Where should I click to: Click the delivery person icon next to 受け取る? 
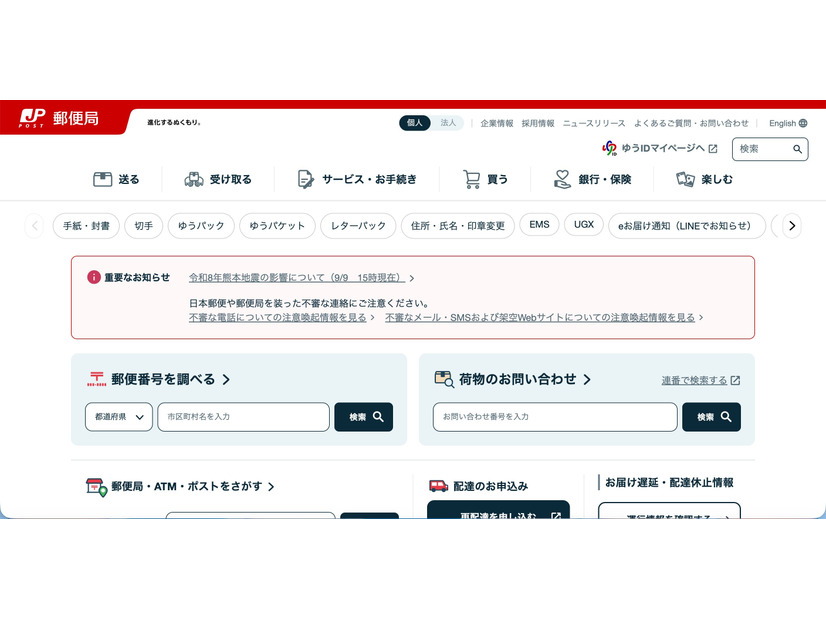pyautogui.click(x=194, y=180)
